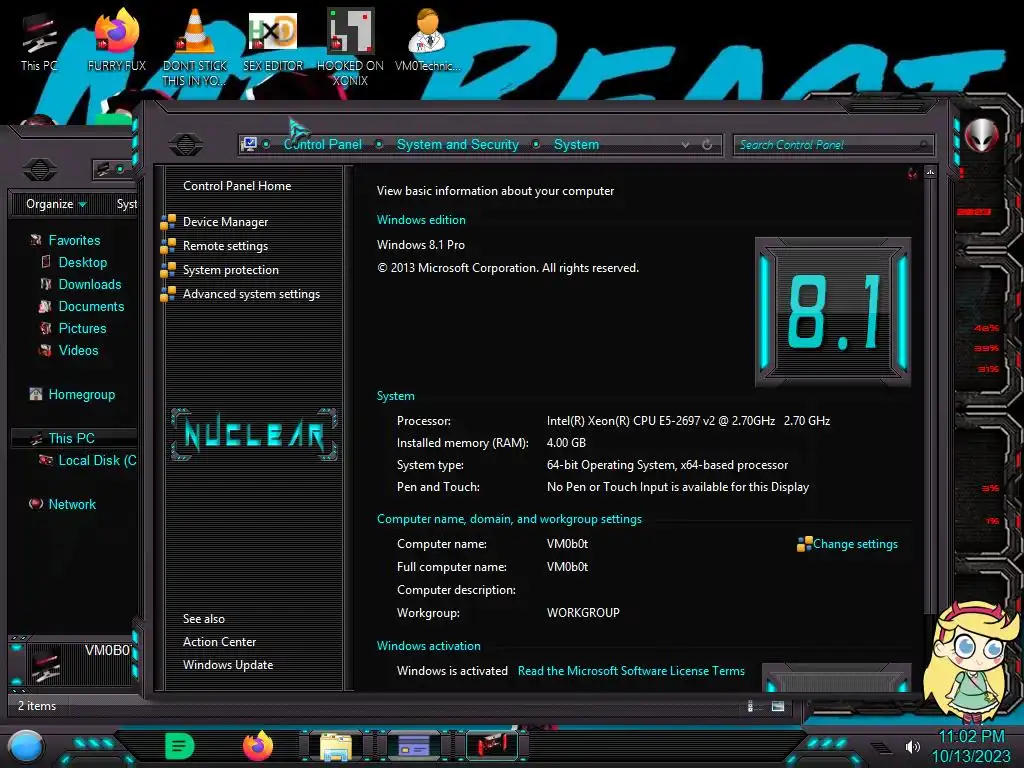
Task: Open Documents under Favorites
Action: pyautogui.click(x=91, y=306)
